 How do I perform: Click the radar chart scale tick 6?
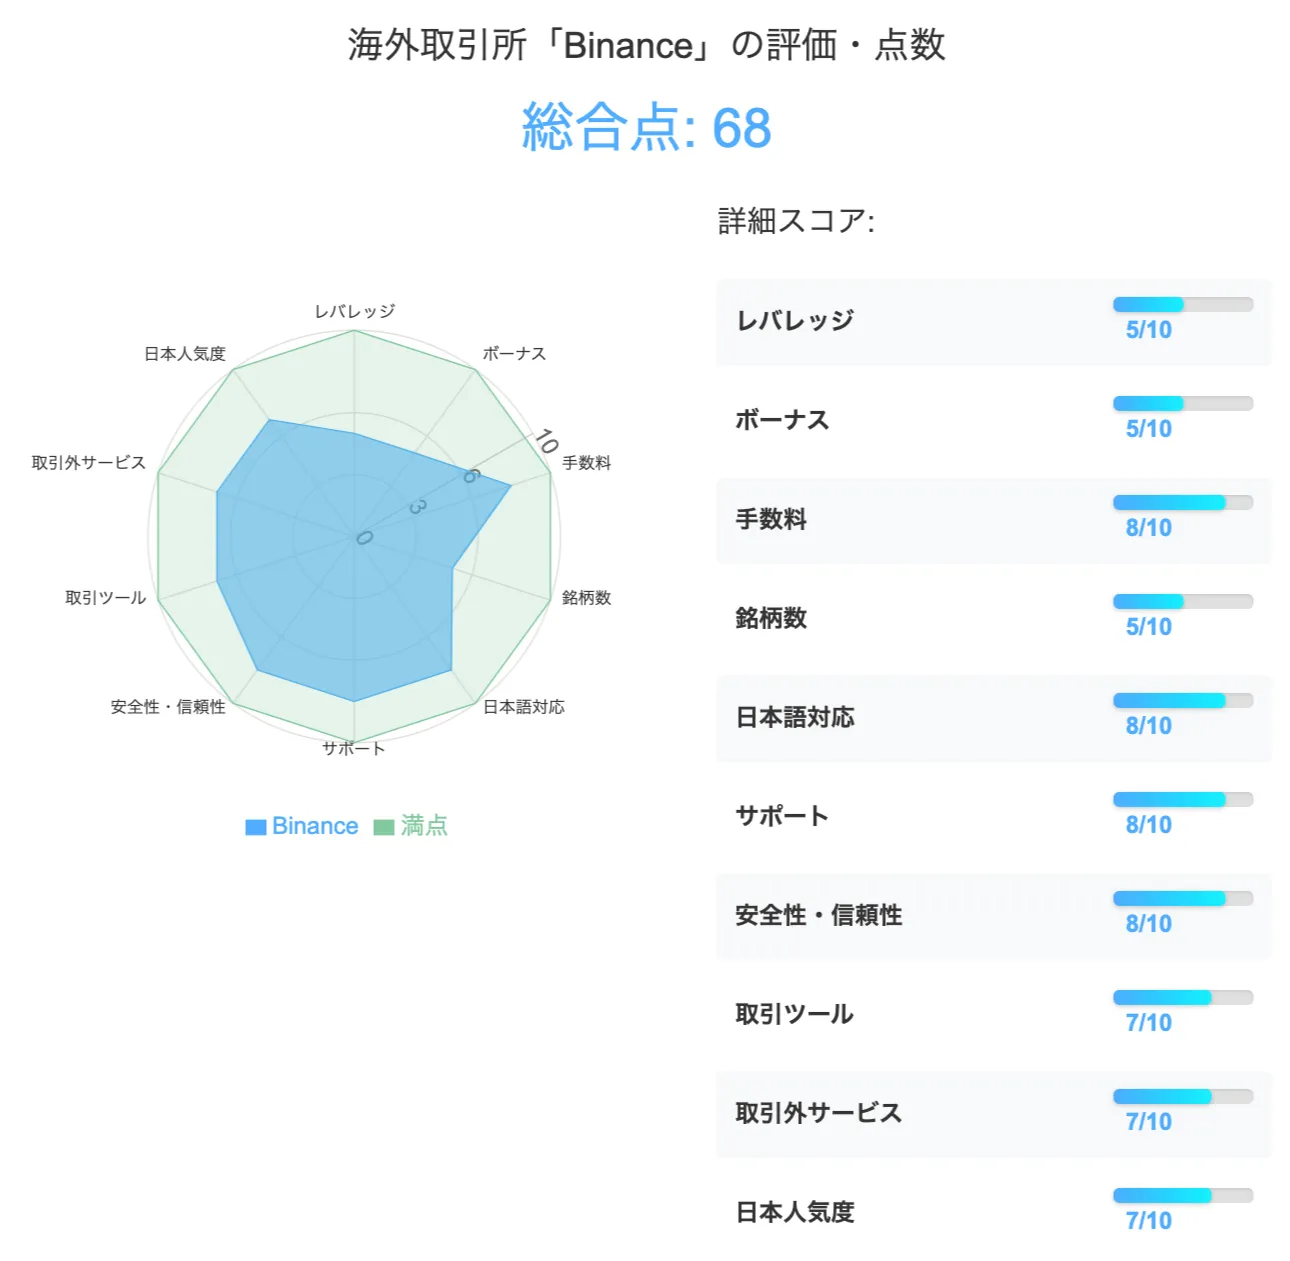point(470,476)
